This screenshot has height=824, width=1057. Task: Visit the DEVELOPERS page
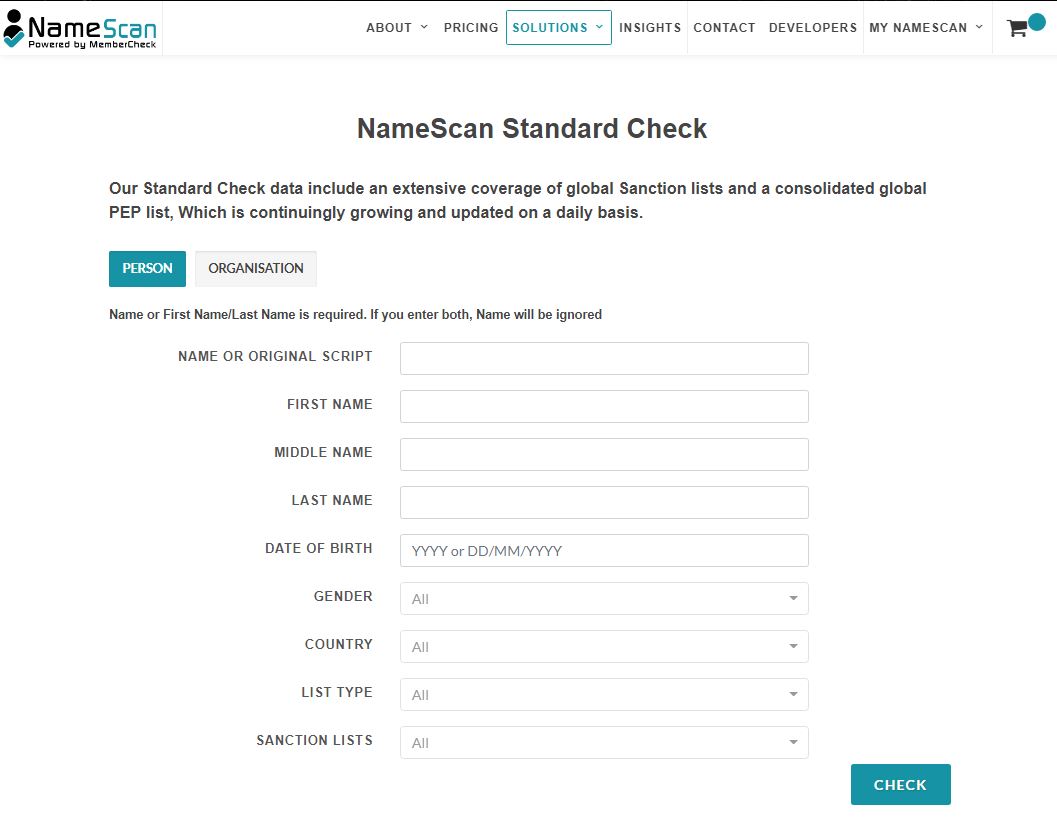(812, 28)
